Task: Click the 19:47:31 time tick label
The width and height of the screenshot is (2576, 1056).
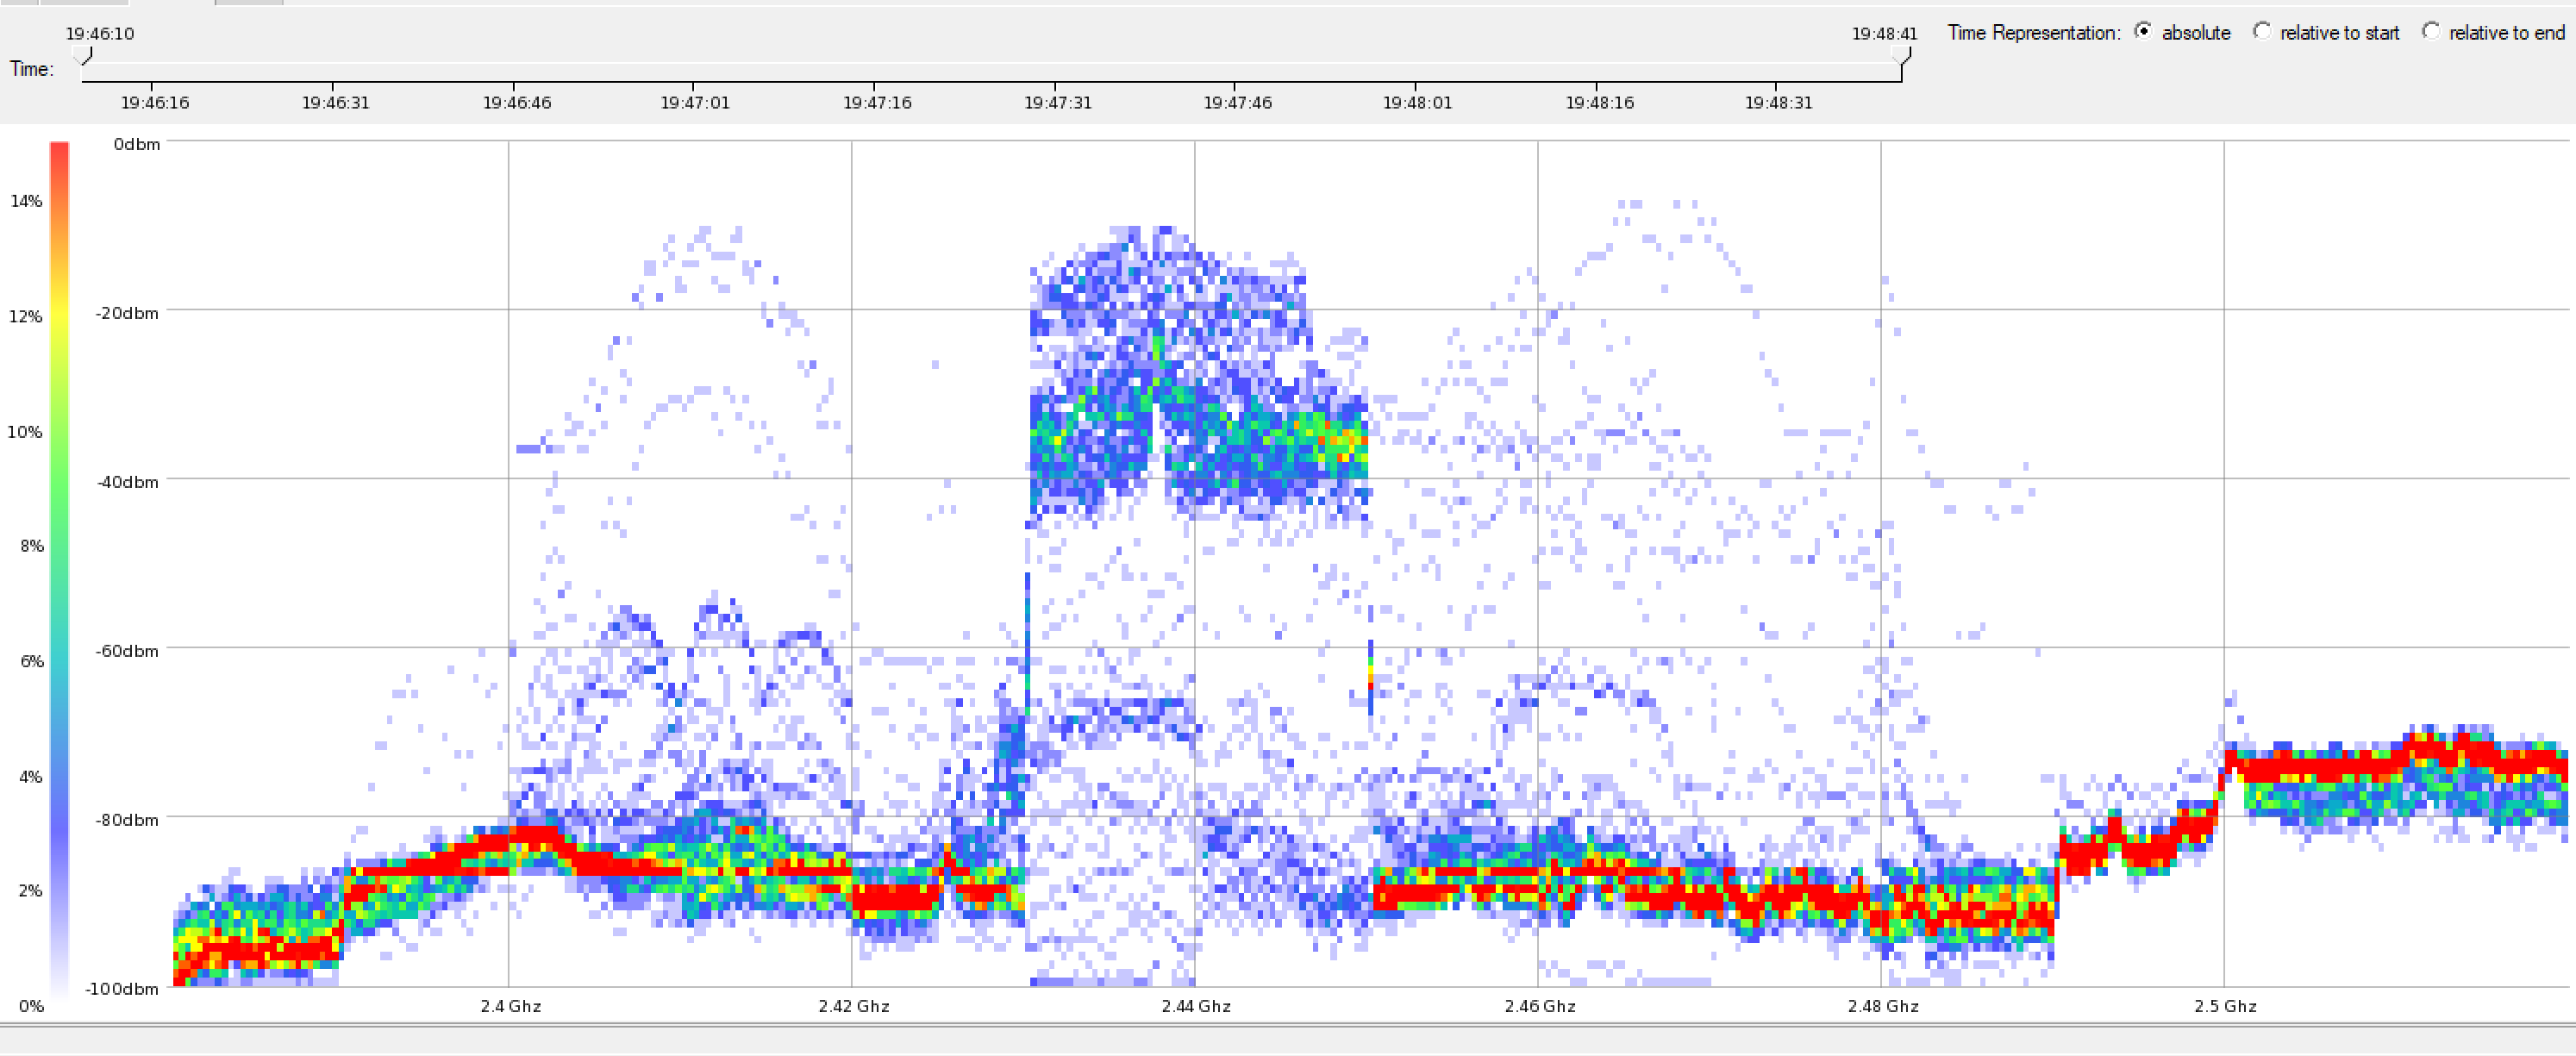Action: [x=1057, y=102]
